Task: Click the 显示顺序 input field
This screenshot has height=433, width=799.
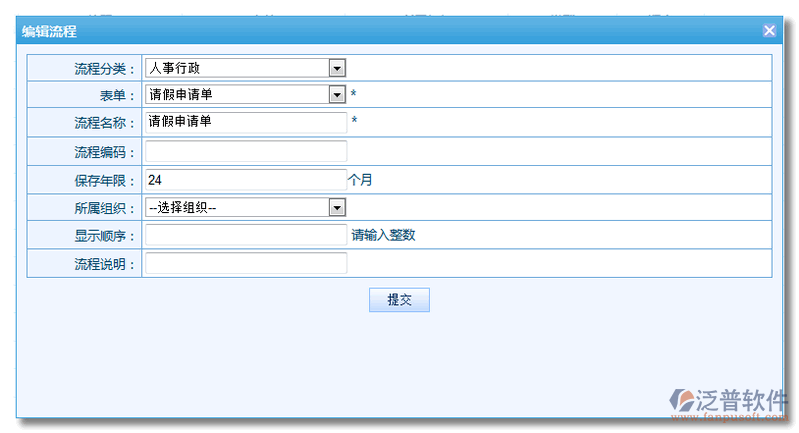Action: 246,235
